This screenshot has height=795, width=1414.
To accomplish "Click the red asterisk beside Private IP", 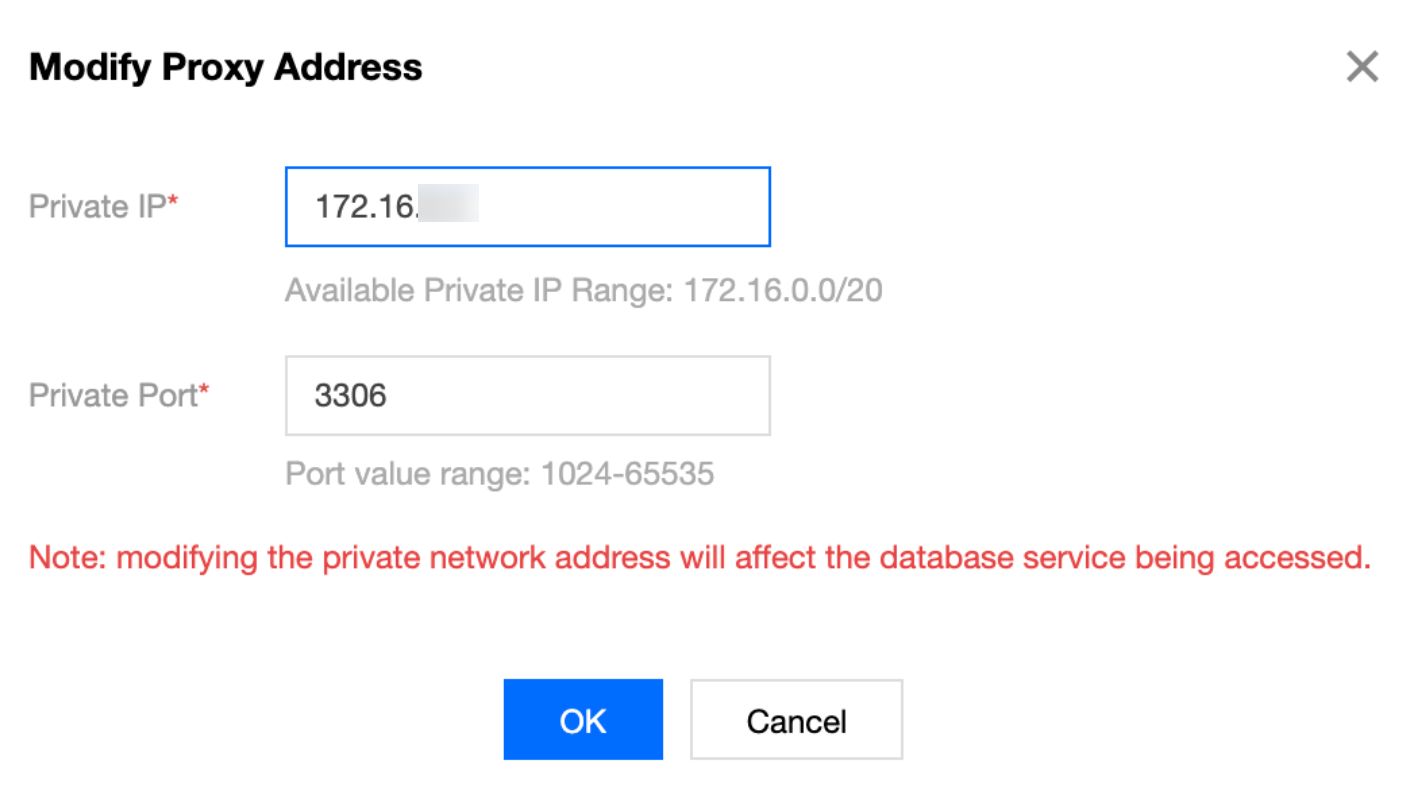I will click(173, 203).
